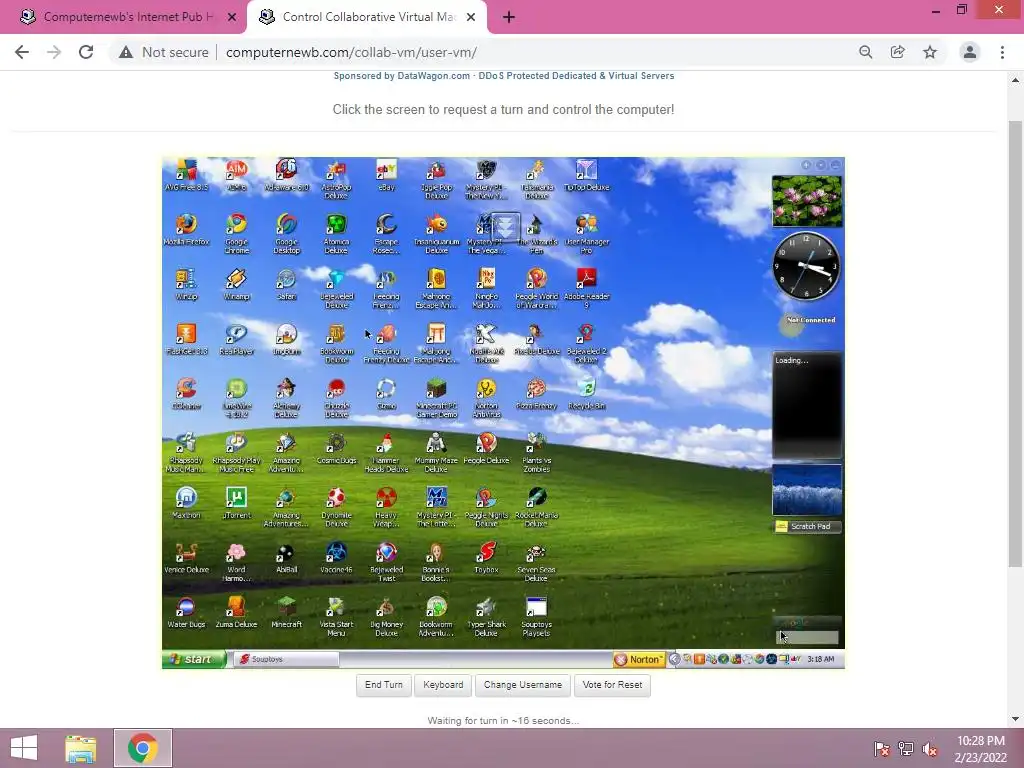This screenshot has height=768, width=1024.
Task: Select the LimeWire desktop icon
Action: [236, 398]
